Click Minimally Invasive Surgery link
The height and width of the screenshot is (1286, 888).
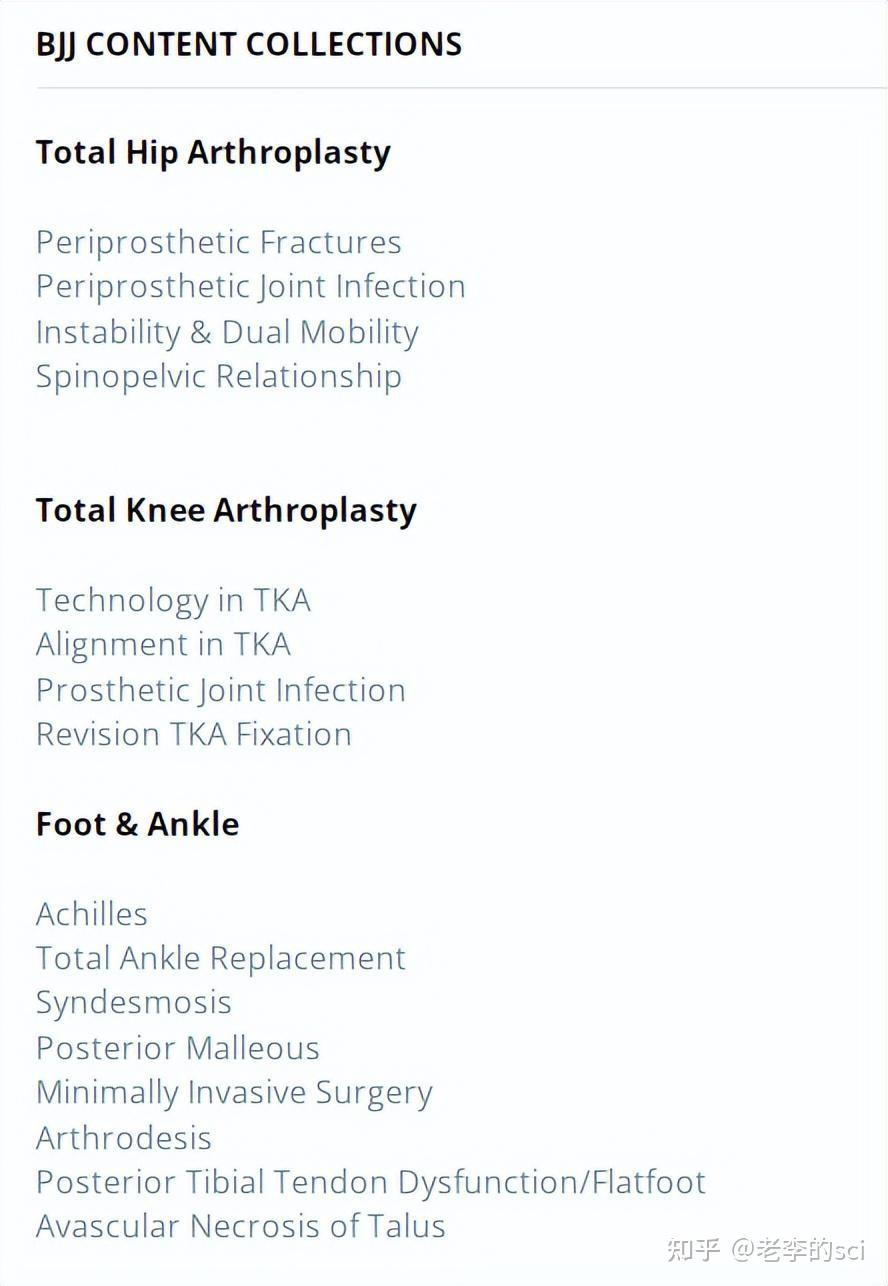click(234, 1093)
